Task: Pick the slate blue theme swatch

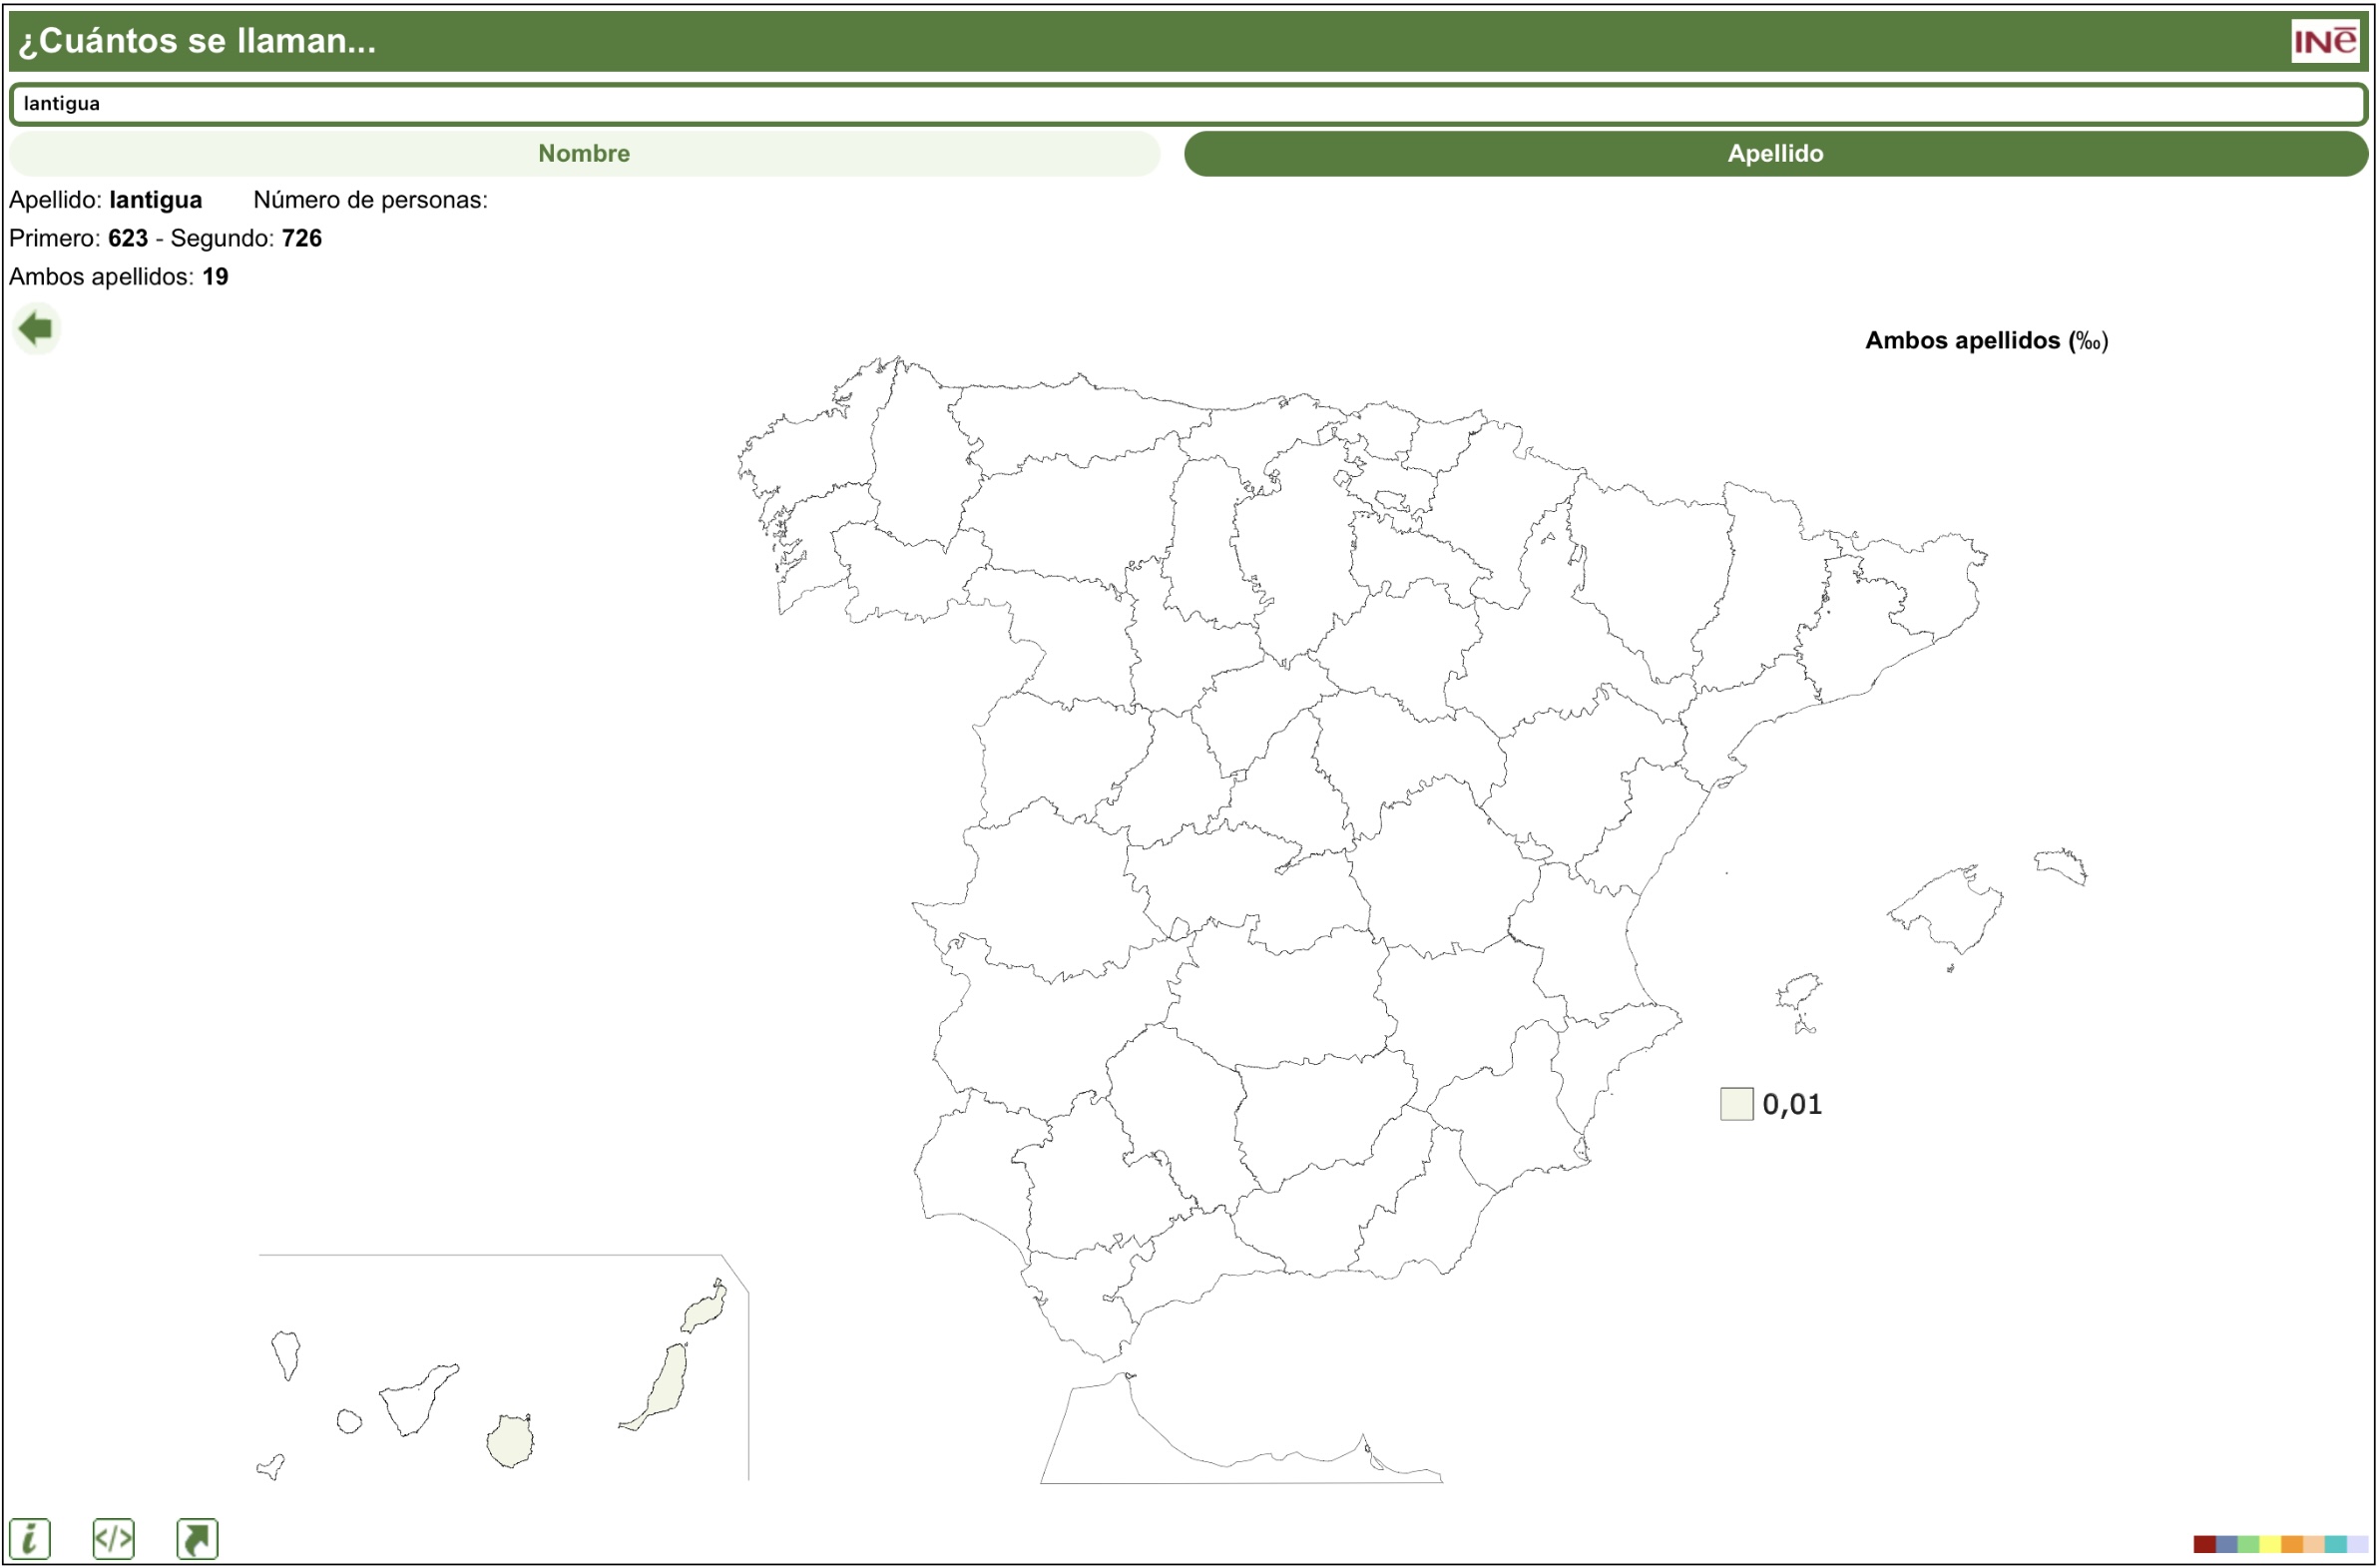Action: click(2227, 1545)
